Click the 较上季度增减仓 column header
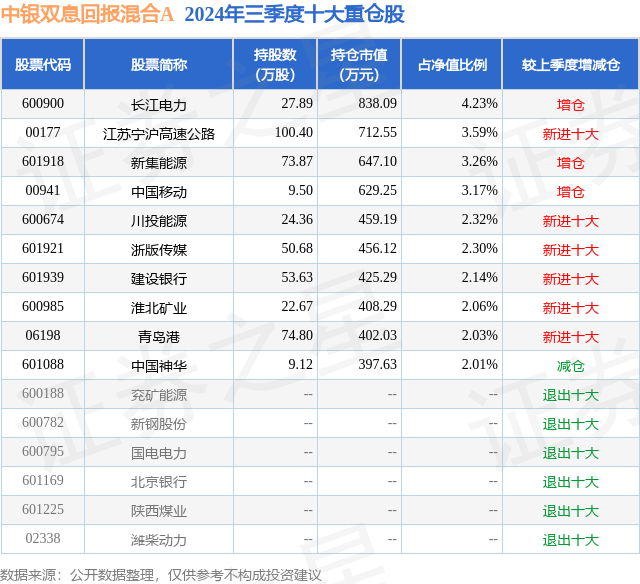This screenshot has height=584, width=640. pyautogui.click(x=571, y=64)
